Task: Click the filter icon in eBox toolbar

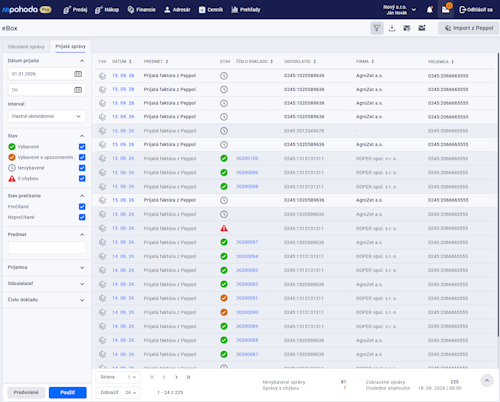Action: point(377,28)
